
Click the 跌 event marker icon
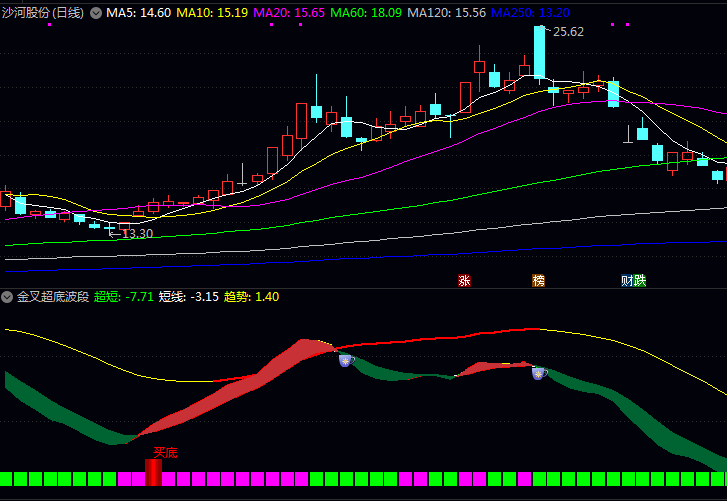640,281
